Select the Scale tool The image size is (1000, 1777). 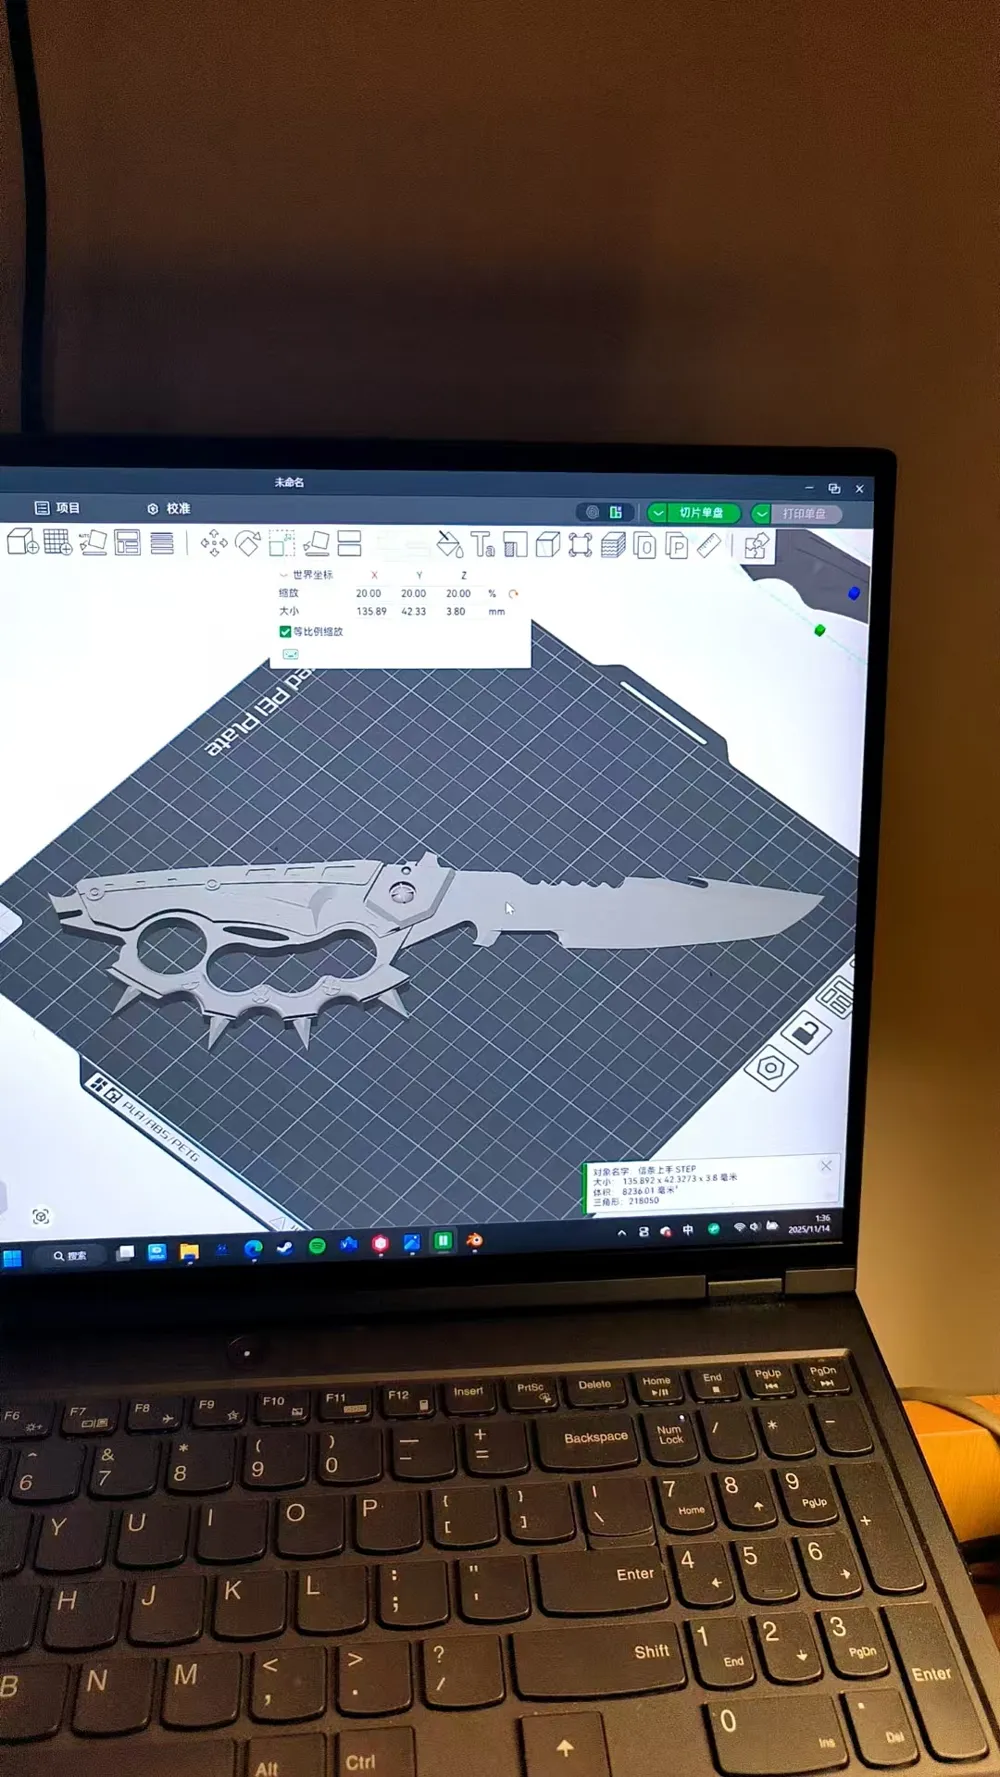point(282,543)
